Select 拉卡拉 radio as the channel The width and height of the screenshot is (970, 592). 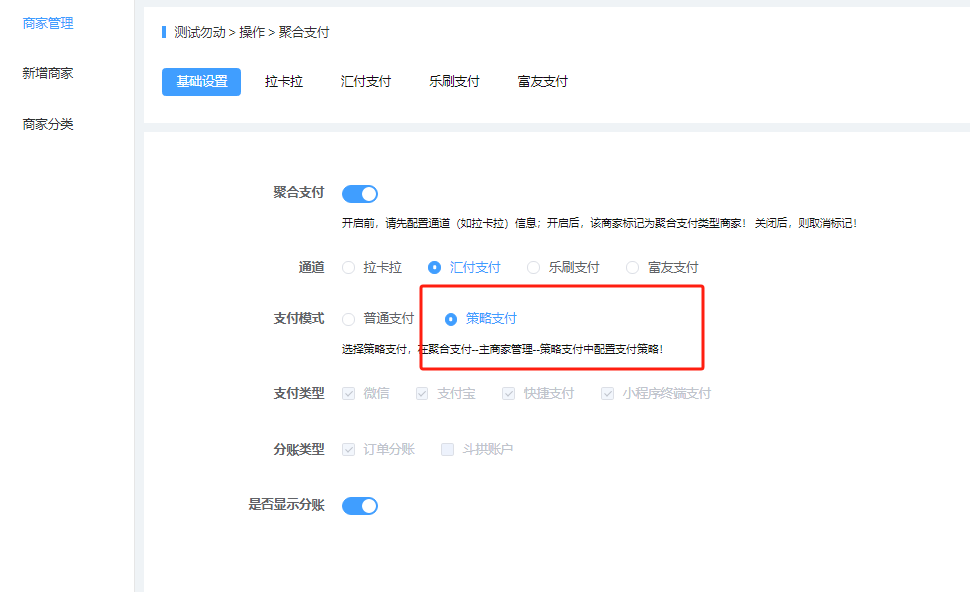point(349,268)
